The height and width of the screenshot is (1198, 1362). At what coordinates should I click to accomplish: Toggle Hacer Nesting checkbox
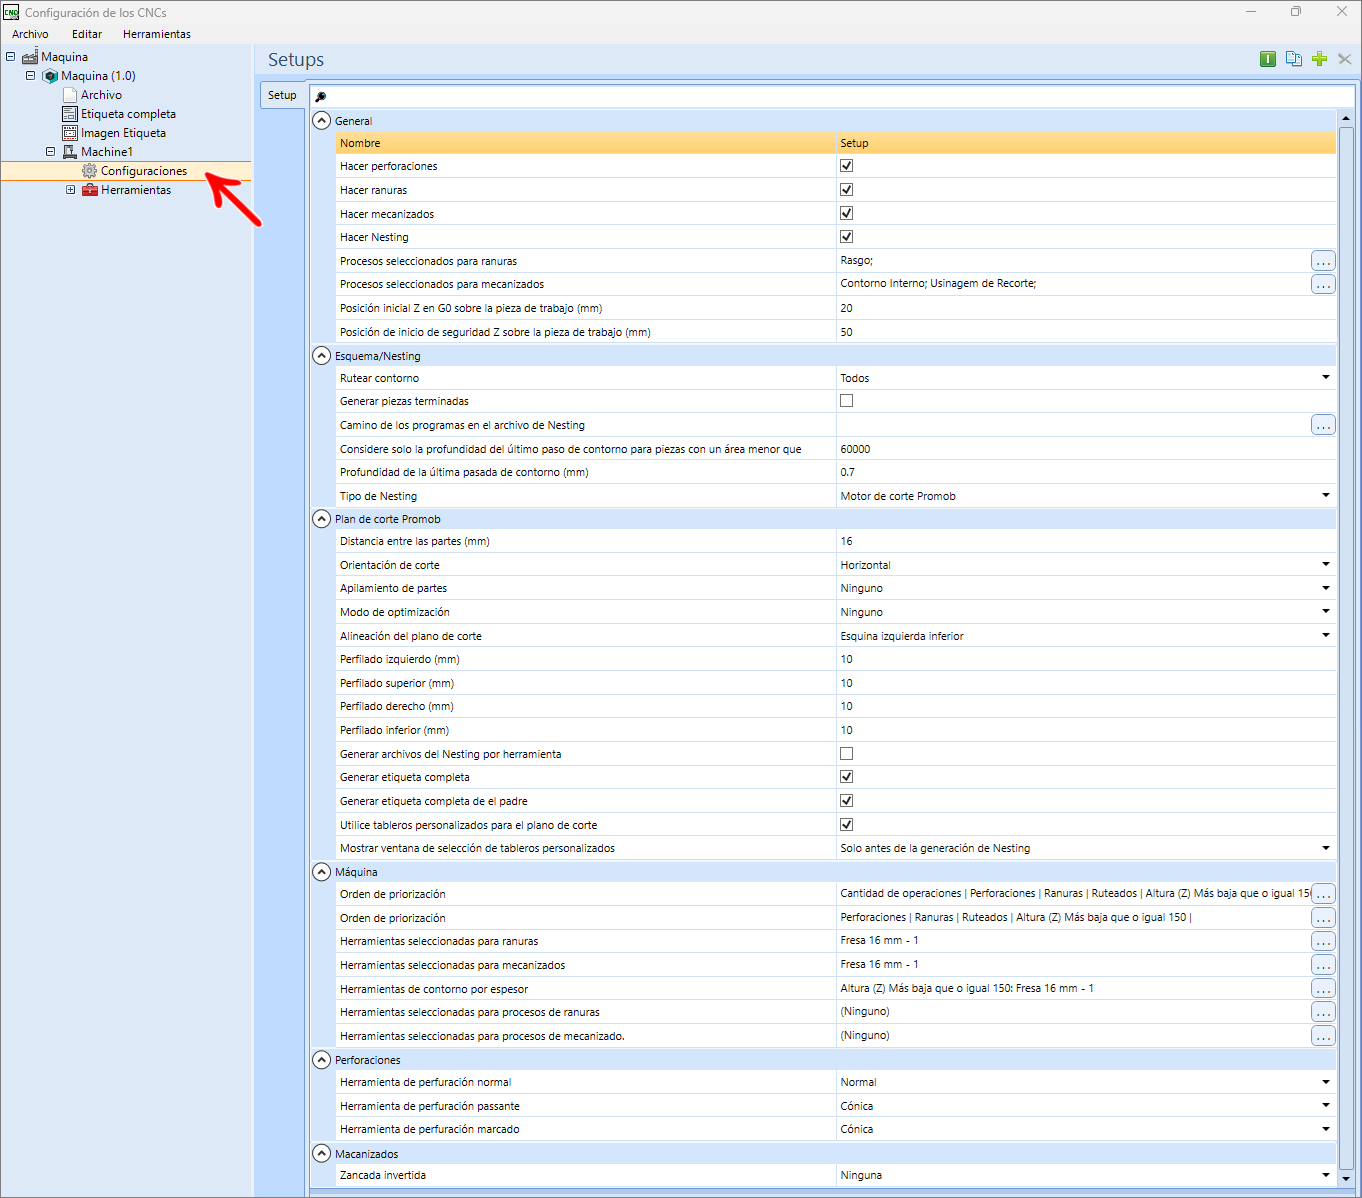click(x=847, y=237)
